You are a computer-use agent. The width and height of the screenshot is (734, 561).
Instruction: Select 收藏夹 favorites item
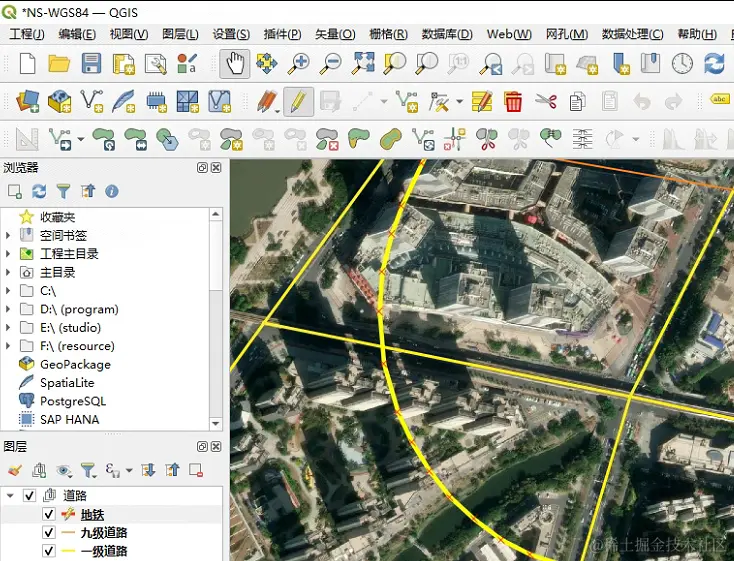[x=57, y=217]
